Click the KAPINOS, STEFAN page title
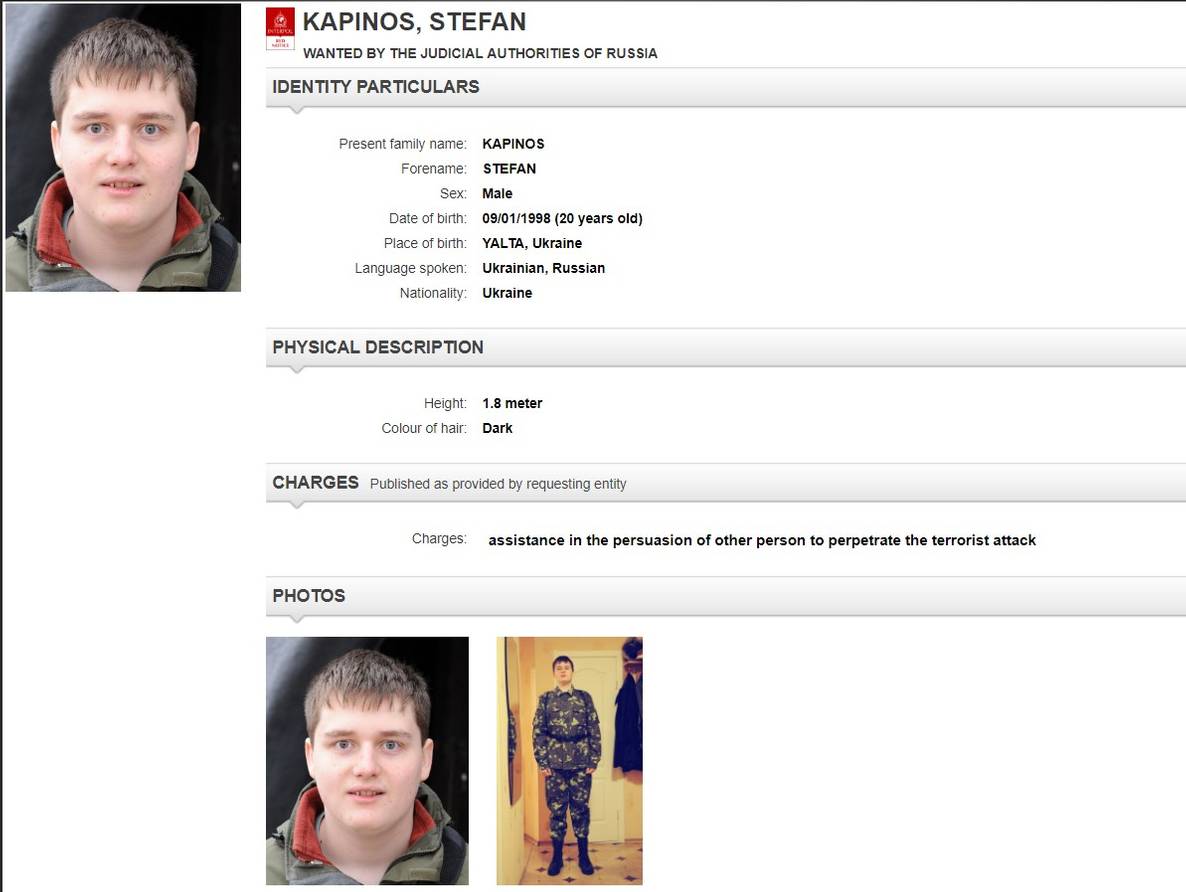The width and height of the screenshot is (1186, 892). click(414, 22)
